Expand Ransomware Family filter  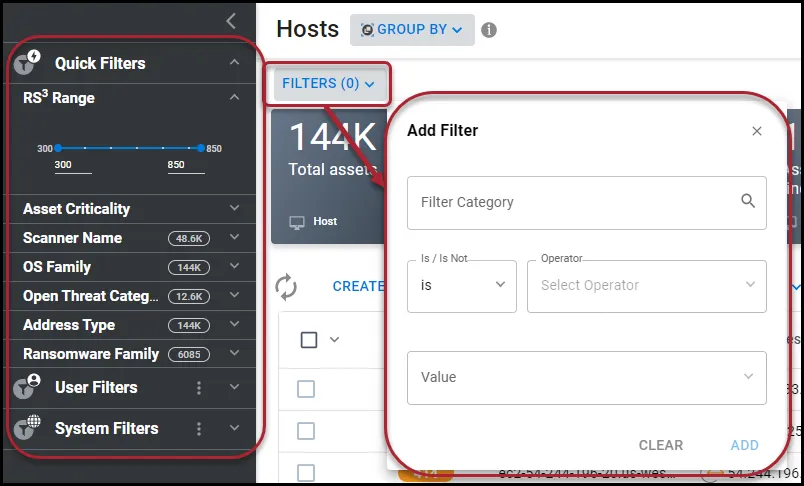tap(234, 353)
